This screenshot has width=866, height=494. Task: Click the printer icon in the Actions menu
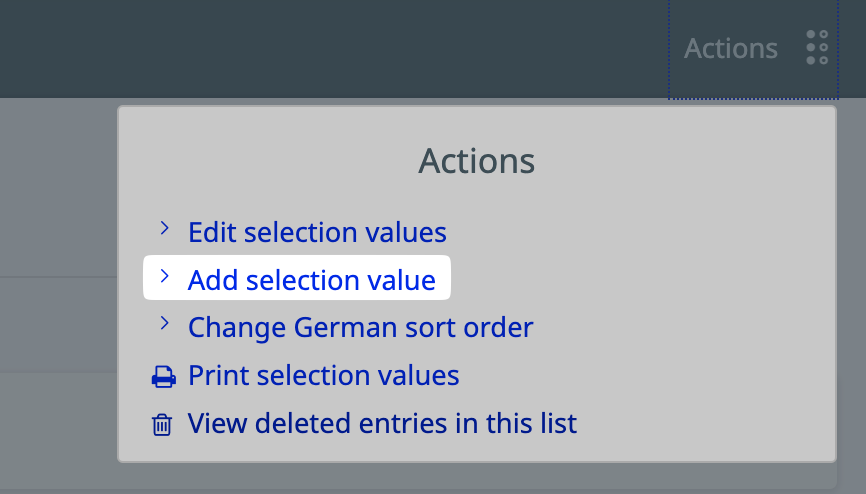[x=162, y=377]
